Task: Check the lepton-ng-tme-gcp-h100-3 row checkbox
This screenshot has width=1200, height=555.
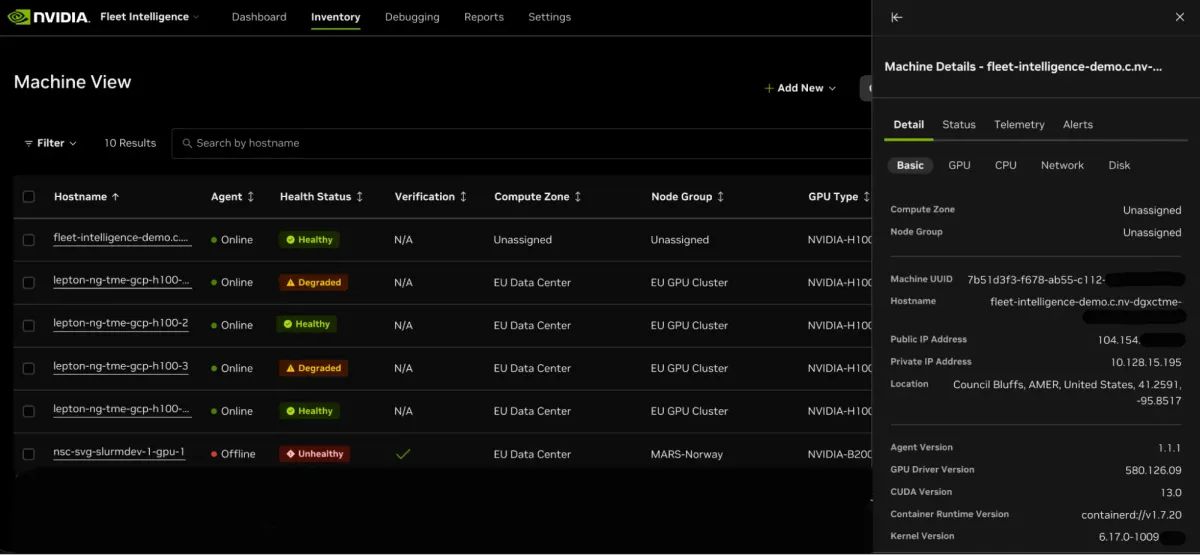Action: pos(29,368)
